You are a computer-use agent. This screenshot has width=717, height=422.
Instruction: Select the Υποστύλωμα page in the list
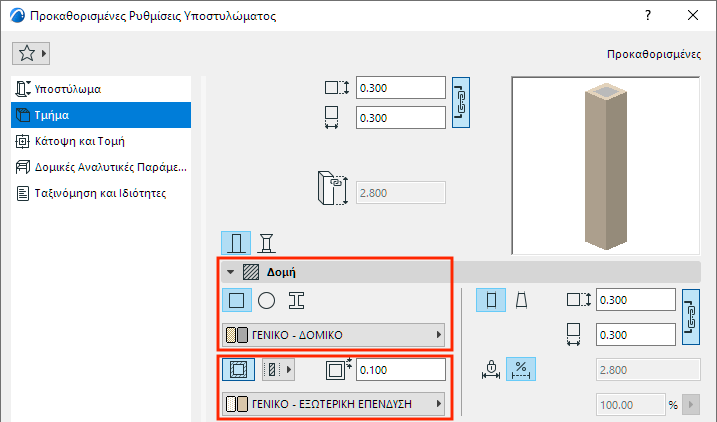click(x=101, y=89)
